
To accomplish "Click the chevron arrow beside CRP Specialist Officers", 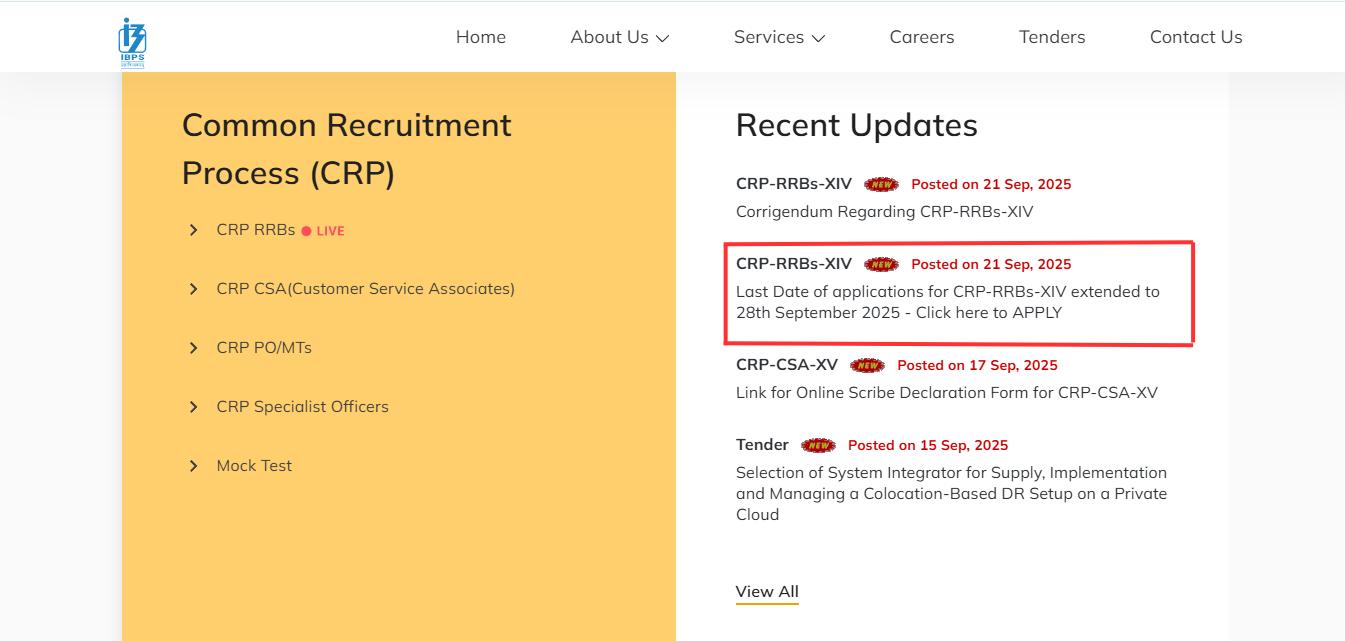I will [194, 407].
